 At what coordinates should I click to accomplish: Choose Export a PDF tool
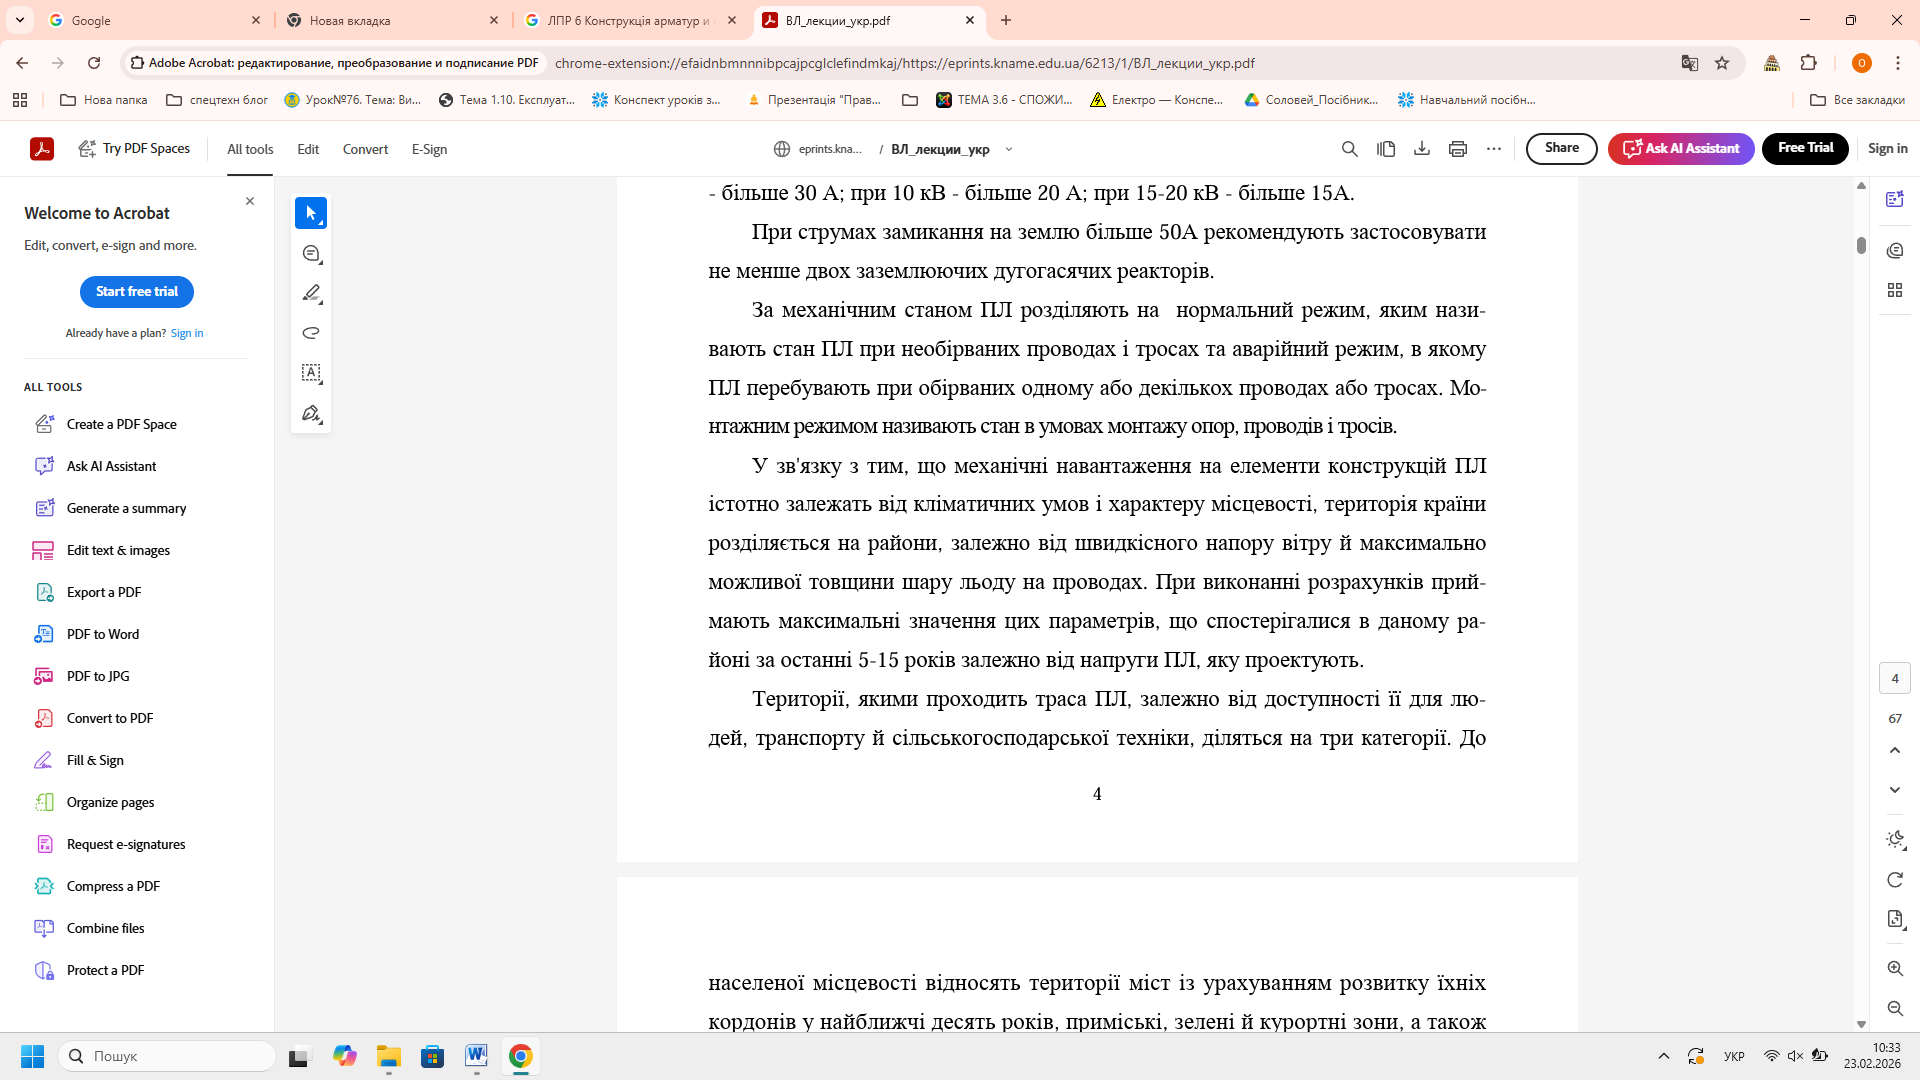[104, 592]
